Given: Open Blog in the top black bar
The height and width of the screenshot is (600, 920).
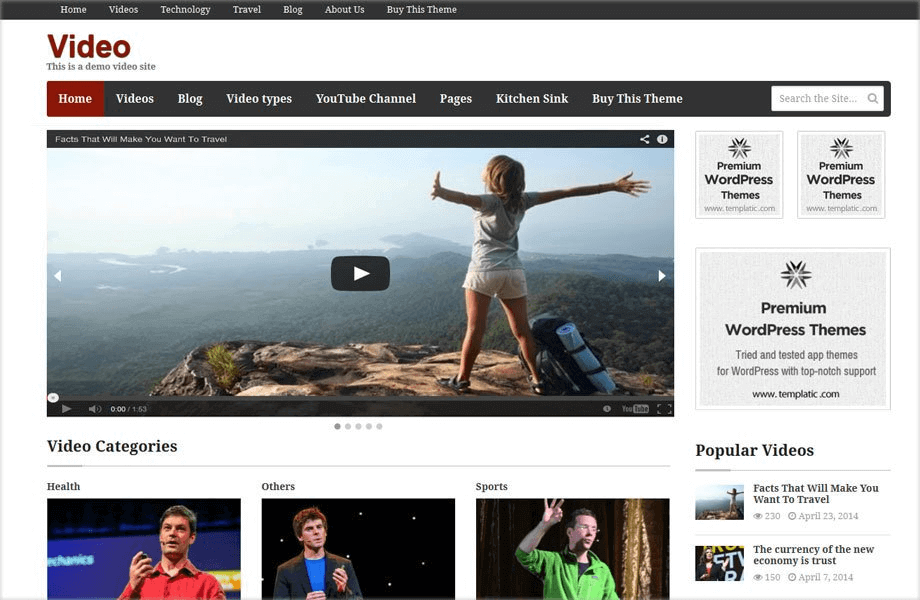Looking at the screenshot, I should (x=293, y=9).
